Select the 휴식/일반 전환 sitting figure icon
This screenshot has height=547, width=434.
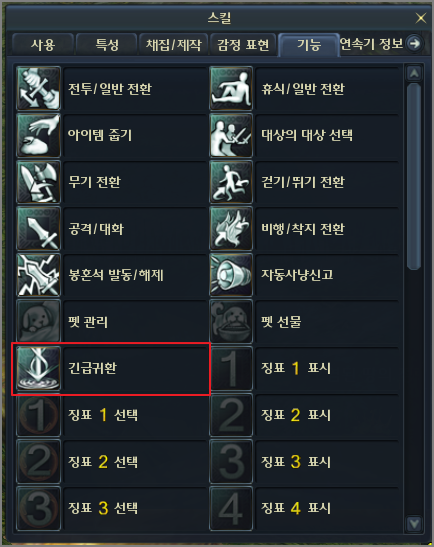231,89
